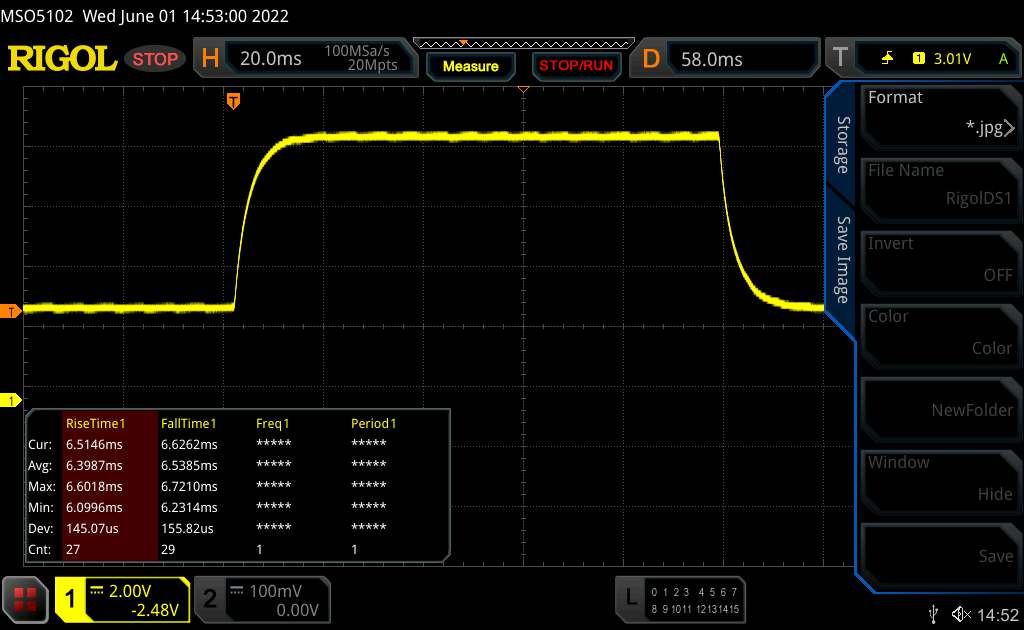Click the FallTime1 count 29

(x=168, y=549)
